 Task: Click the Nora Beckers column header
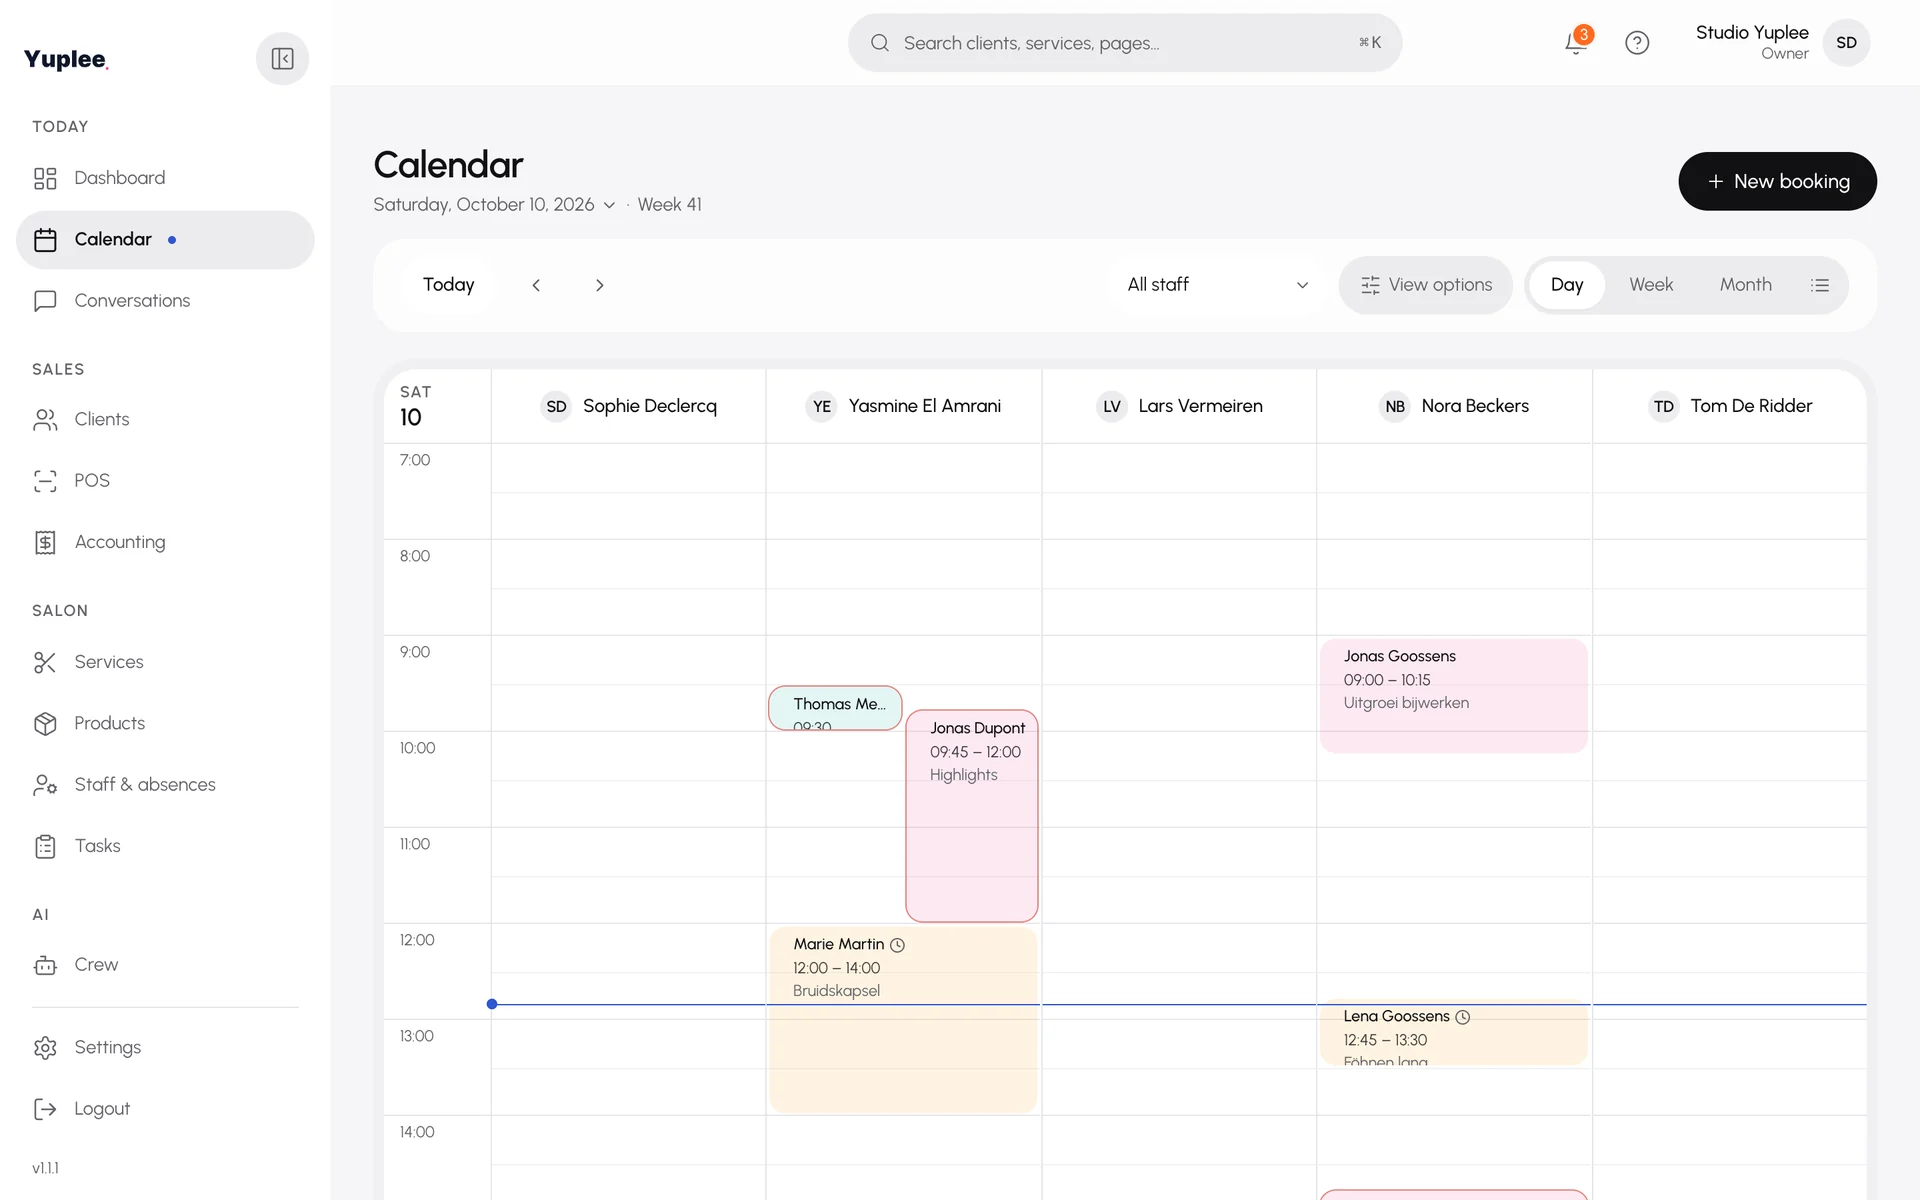tap(1454, 406)
